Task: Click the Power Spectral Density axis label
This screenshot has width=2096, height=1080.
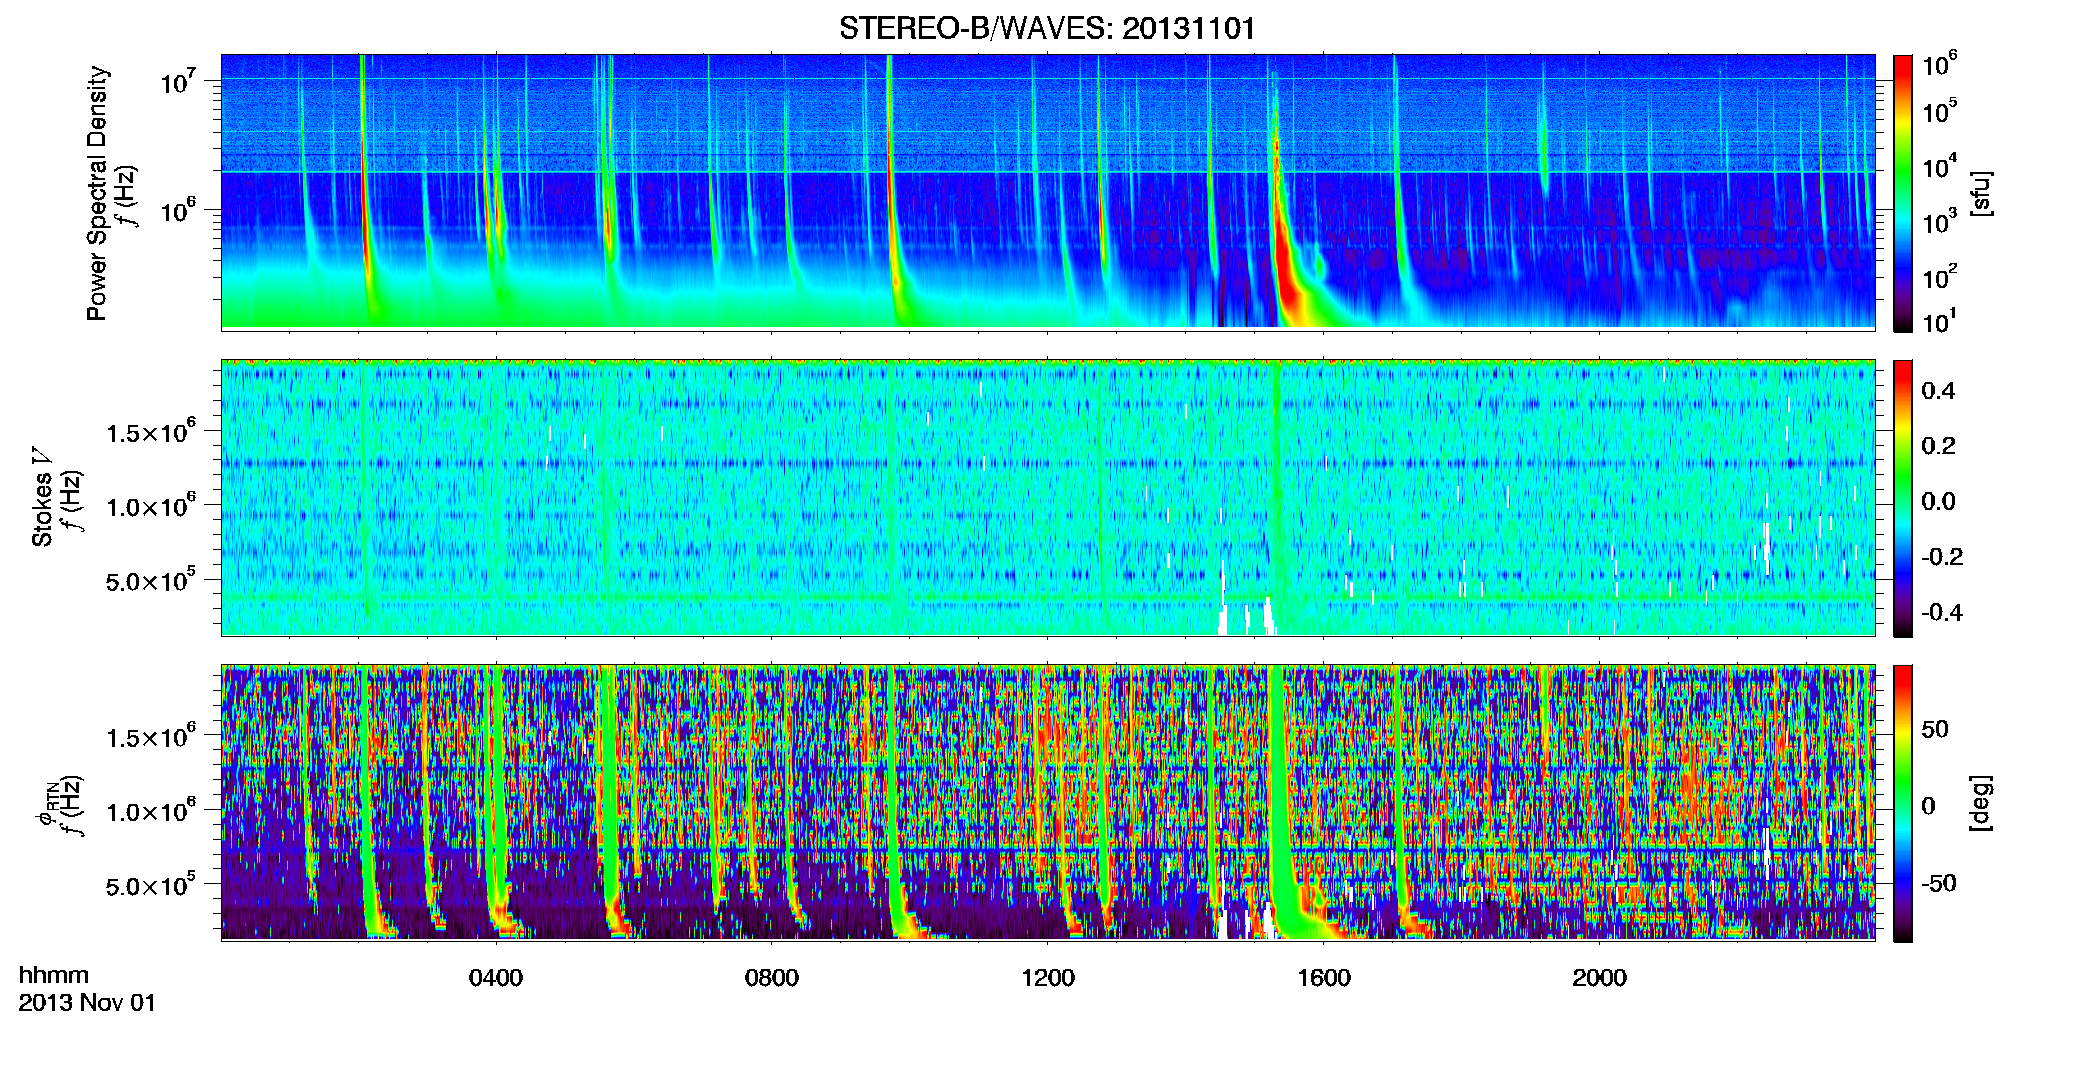Action: click(x=97, y=193)
